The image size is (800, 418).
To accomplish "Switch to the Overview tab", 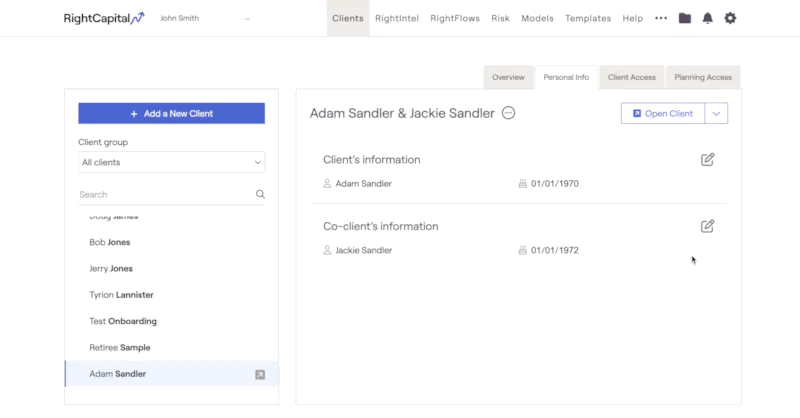I will [508, 77].
